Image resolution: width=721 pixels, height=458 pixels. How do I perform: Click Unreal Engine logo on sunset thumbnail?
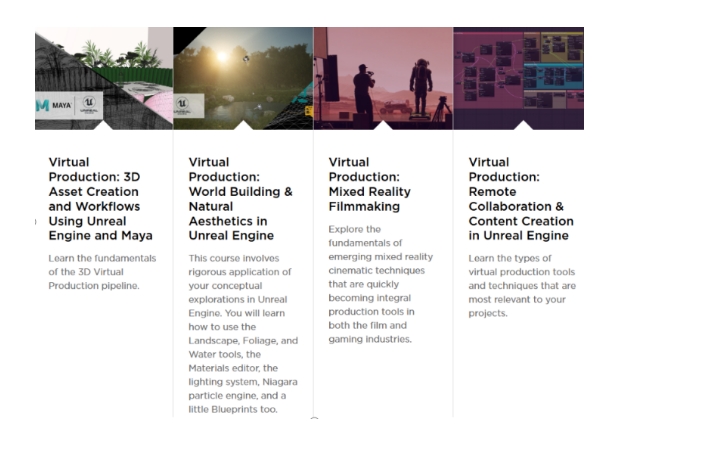[182, 106]
